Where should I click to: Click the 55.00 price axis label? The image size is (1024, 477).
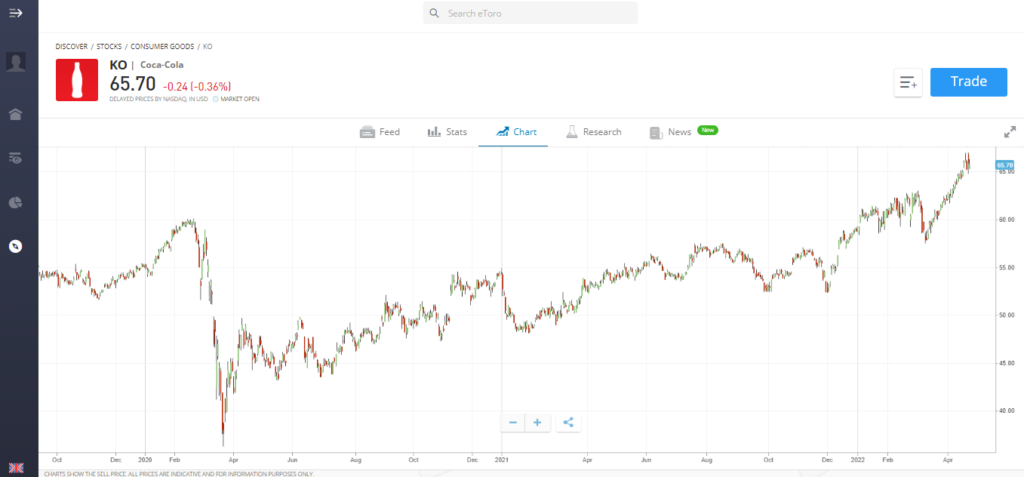coord(1006,268)
